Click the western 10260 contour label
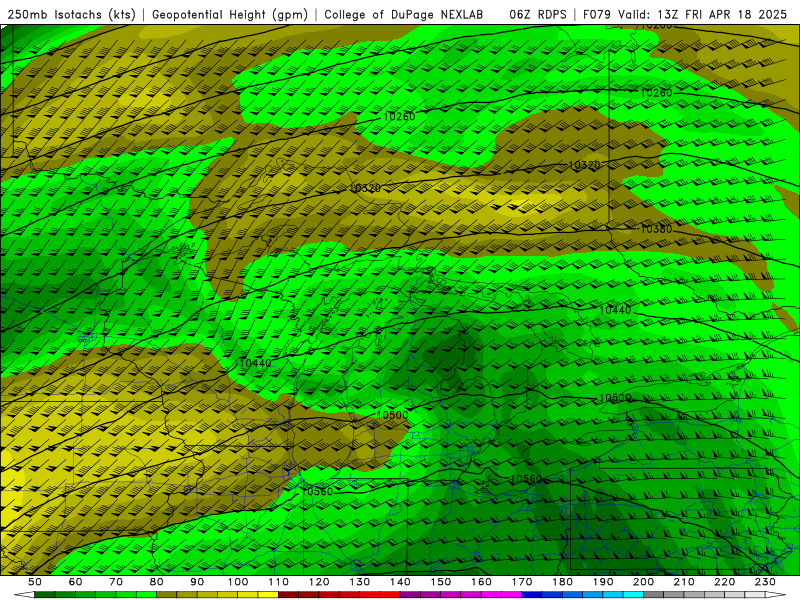 tap(399, 117)
